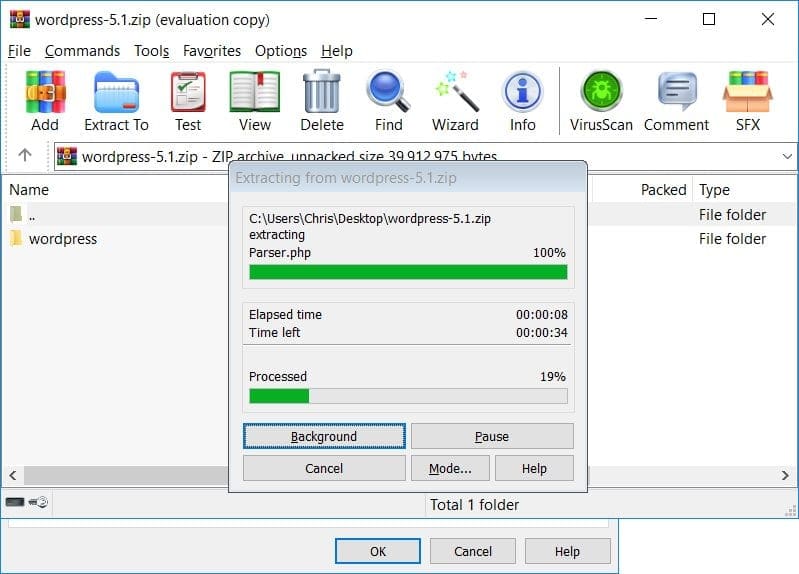Image resolution: width=799 pixels, height=574 pixels.
Task: Click OK in the bottom dialog
Action: click(x=378, y=551)
